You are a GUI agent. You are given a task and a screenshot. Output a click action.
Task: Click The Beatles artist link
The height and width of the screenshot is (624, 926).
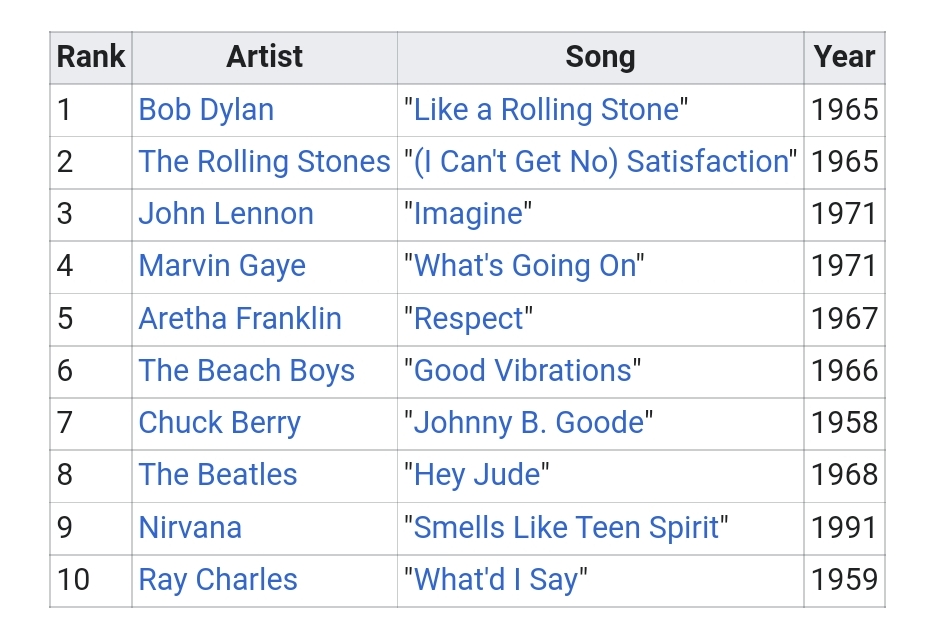[218, 475]
